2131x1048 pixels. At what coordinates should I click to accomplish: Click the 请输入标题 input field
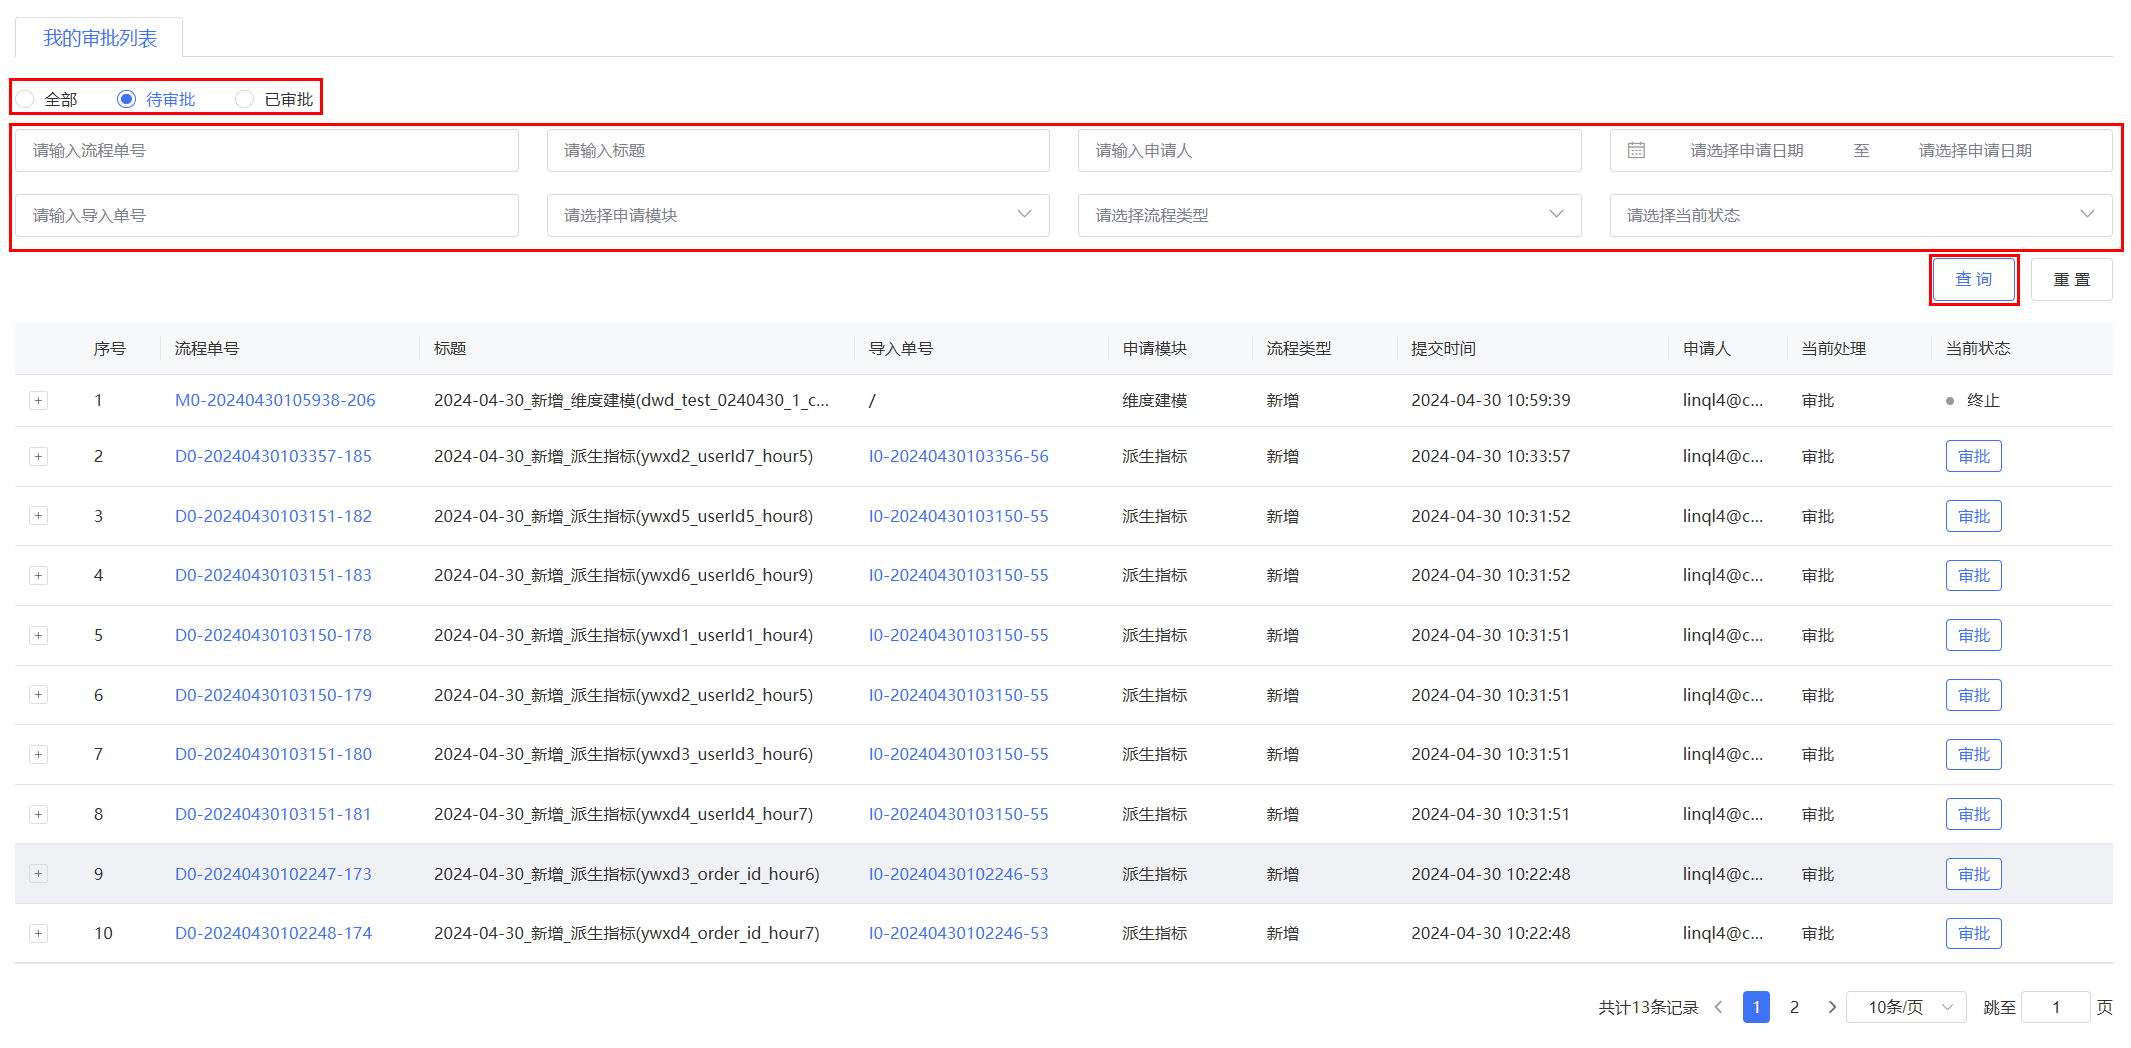(x=798, y=151)
